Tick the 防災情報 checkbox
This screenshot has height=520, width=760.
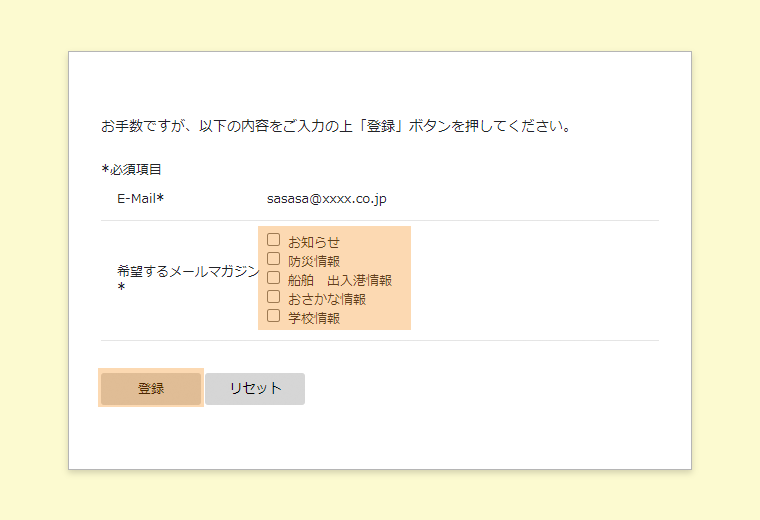[x=273, y=259]
